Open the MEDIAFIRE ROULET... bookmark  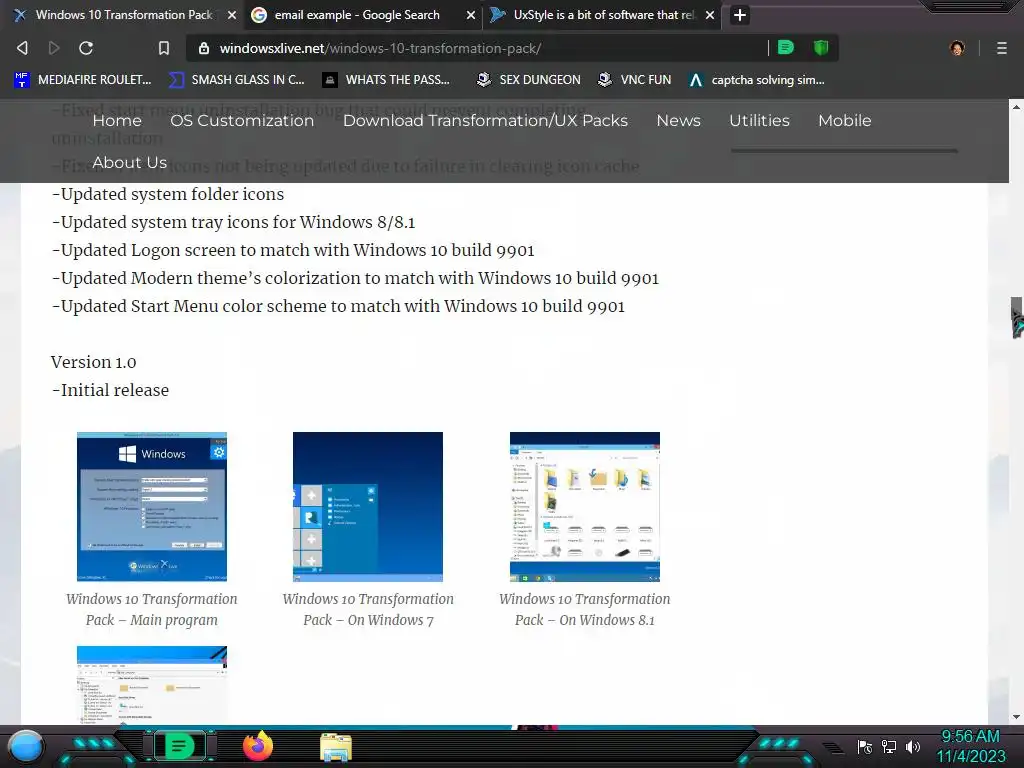tap(83, 80)
